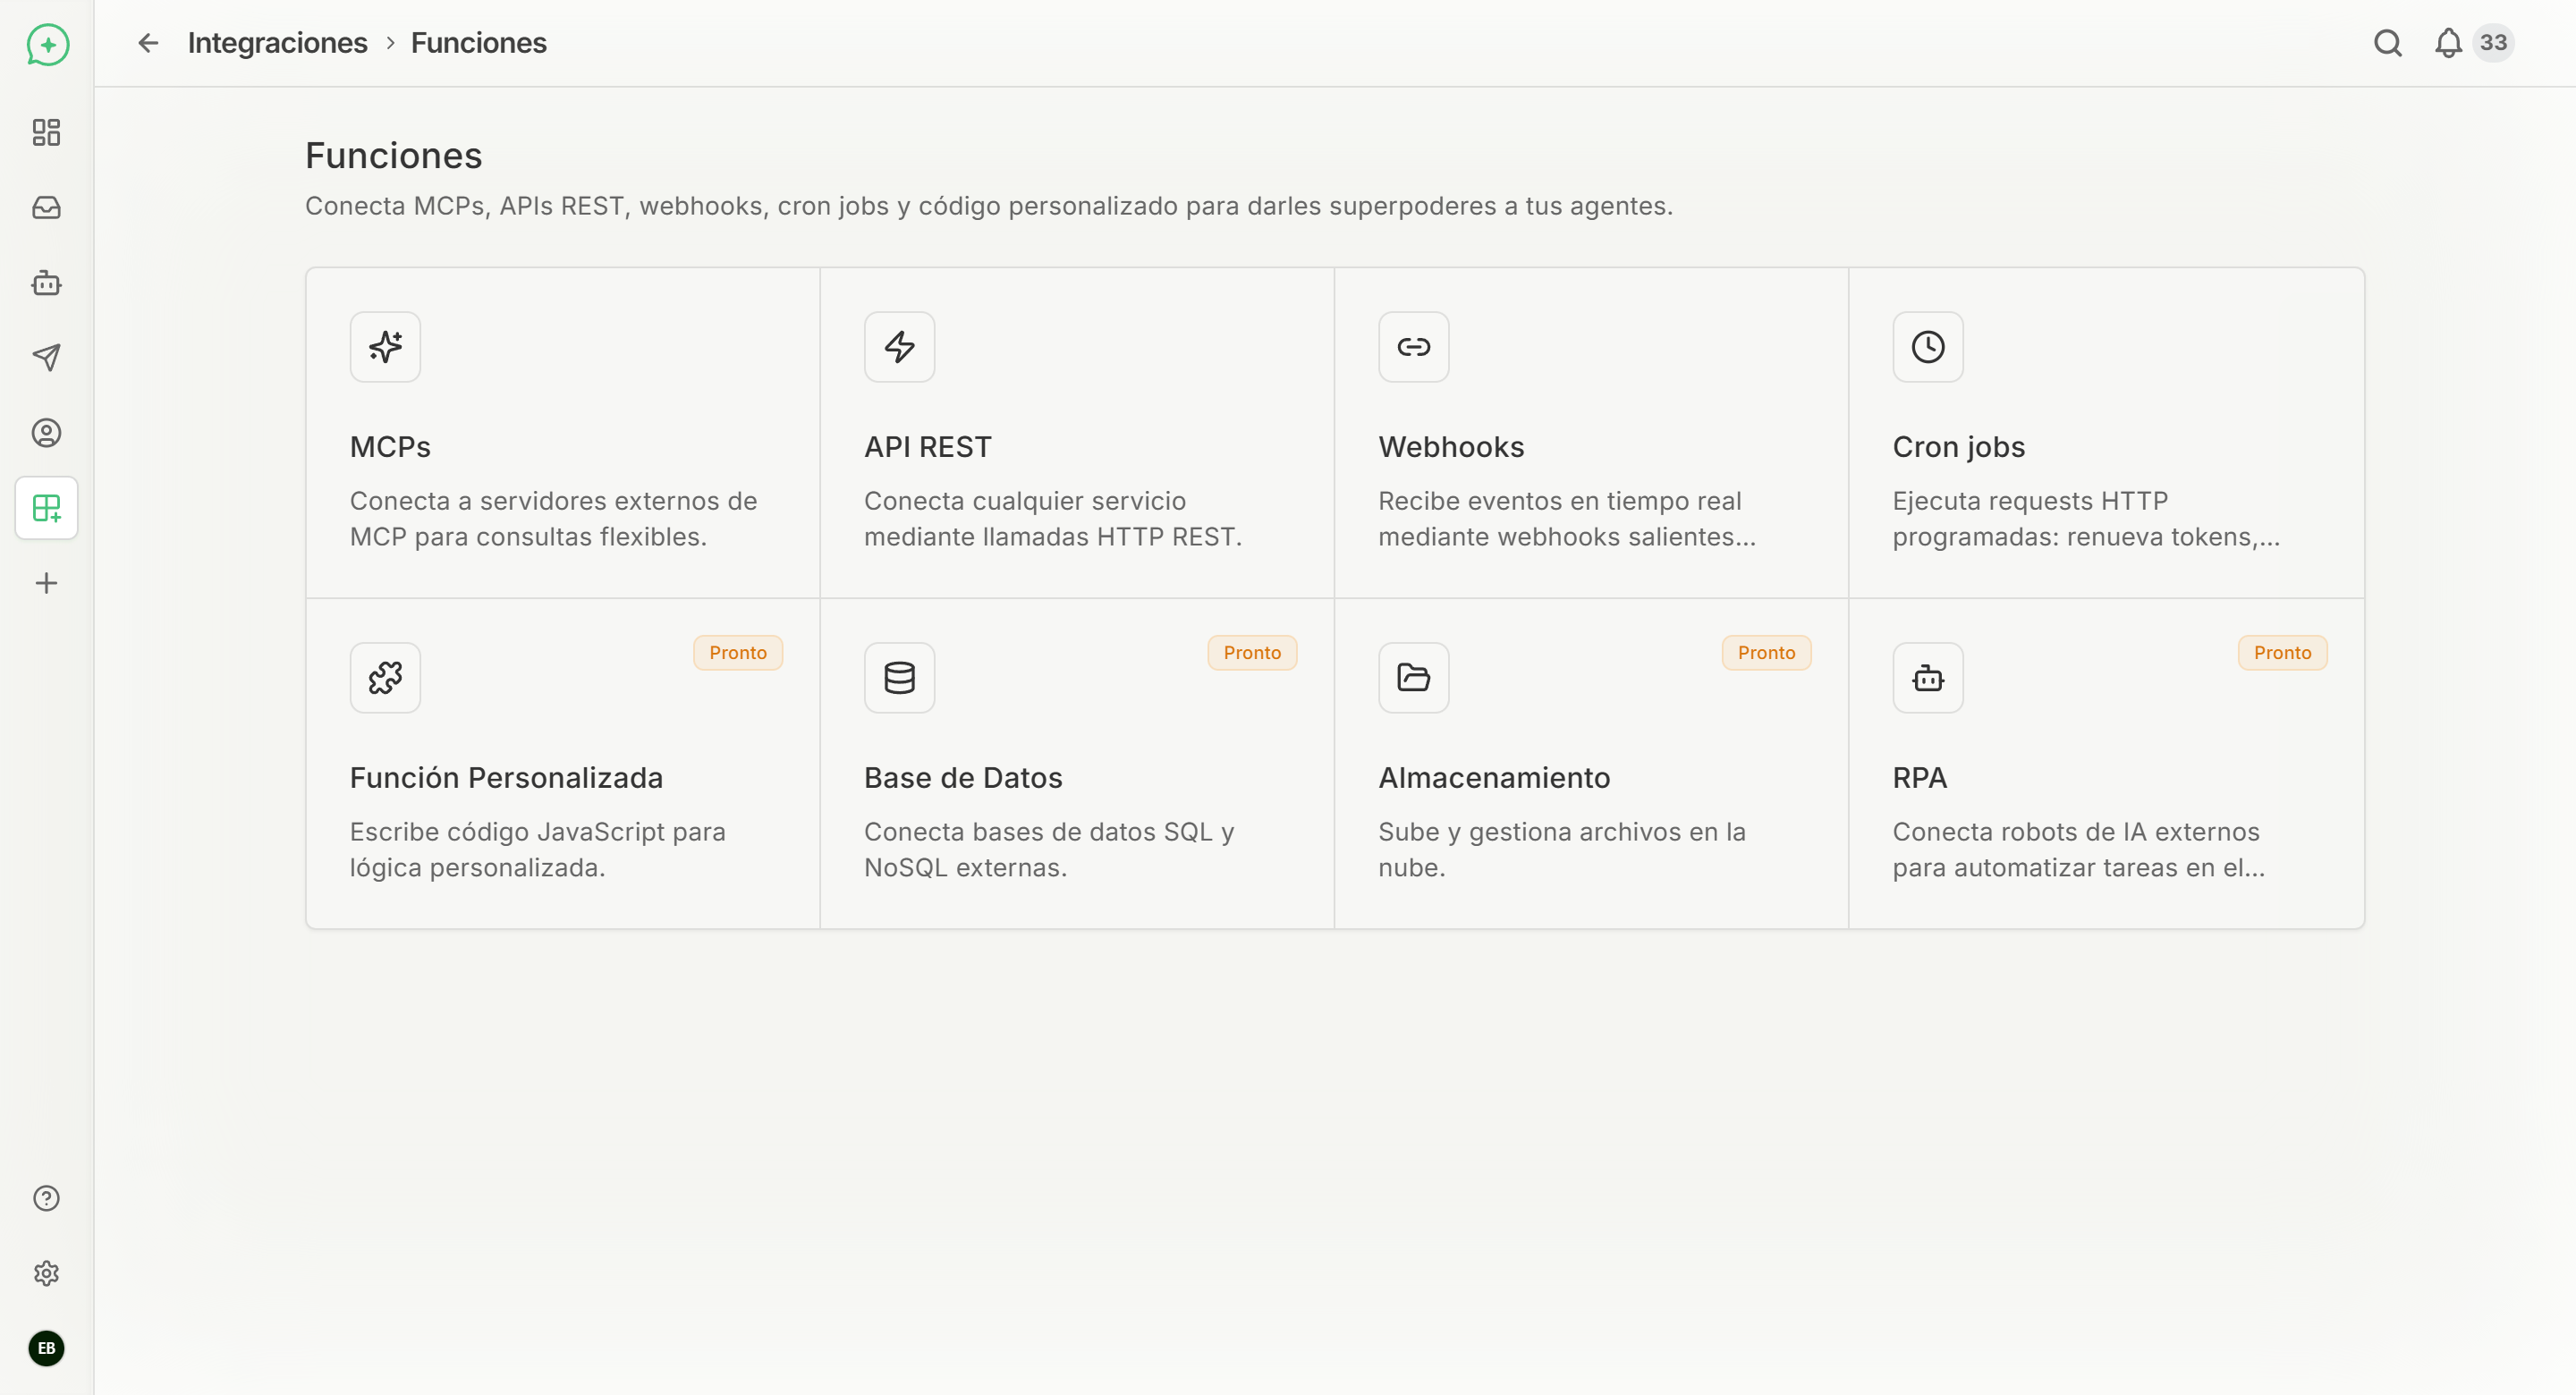The width and height of the screenshot is (2576, 1395).
Task: Click the Funciones breadcrumb
Action: 478,43
